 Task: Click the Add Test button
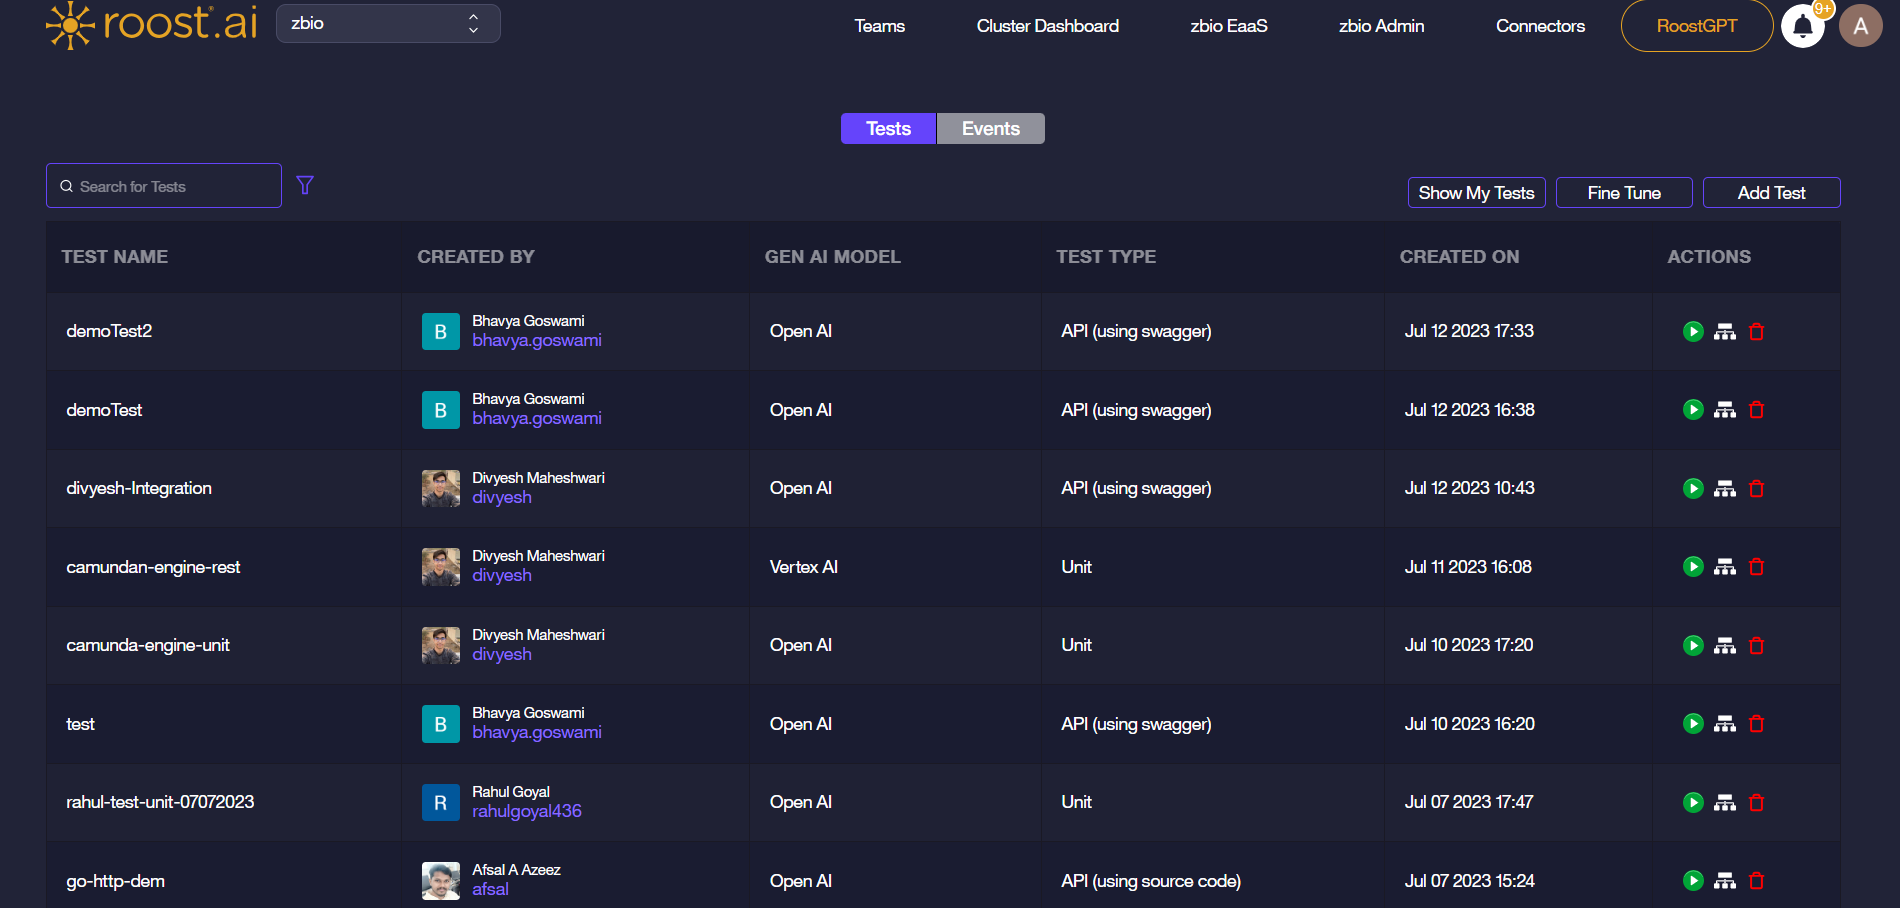click(1771, 193)
